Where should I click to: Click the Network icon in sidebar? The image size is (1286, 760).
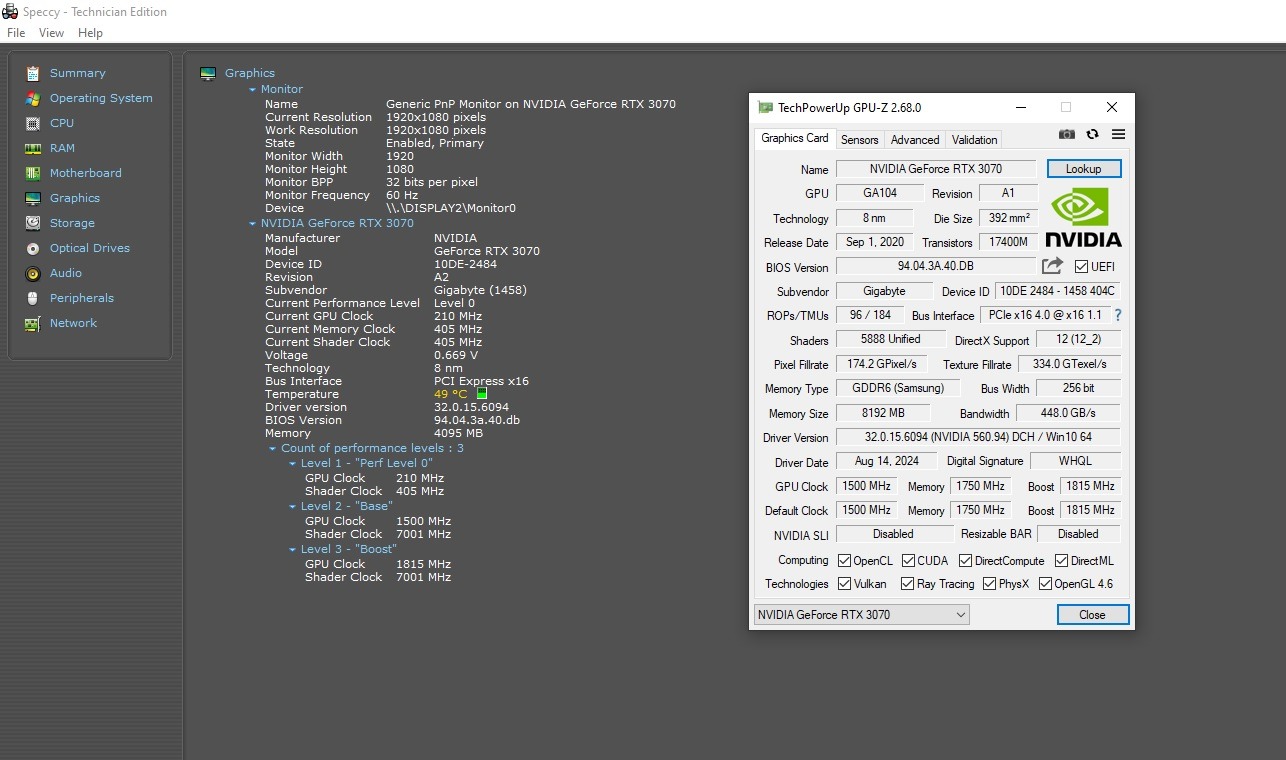[33, 323]
